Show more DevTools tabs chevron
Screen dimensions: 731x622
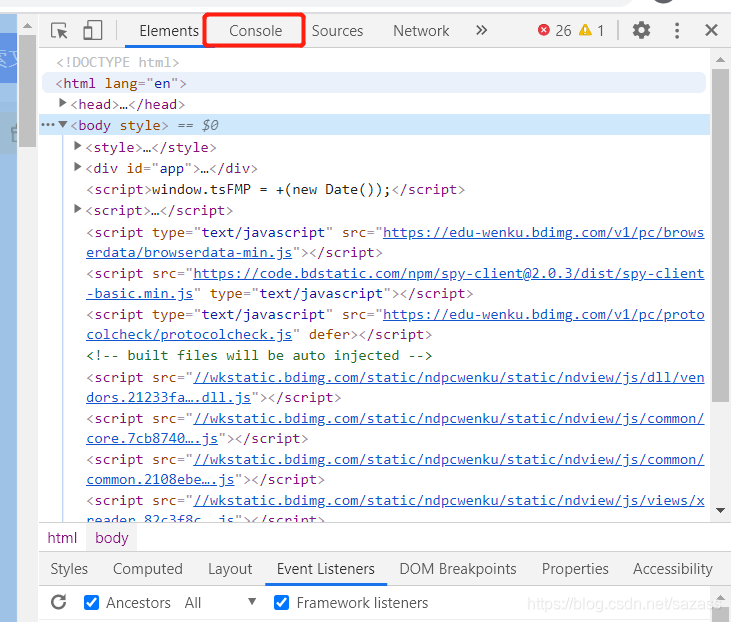[482, 30]
